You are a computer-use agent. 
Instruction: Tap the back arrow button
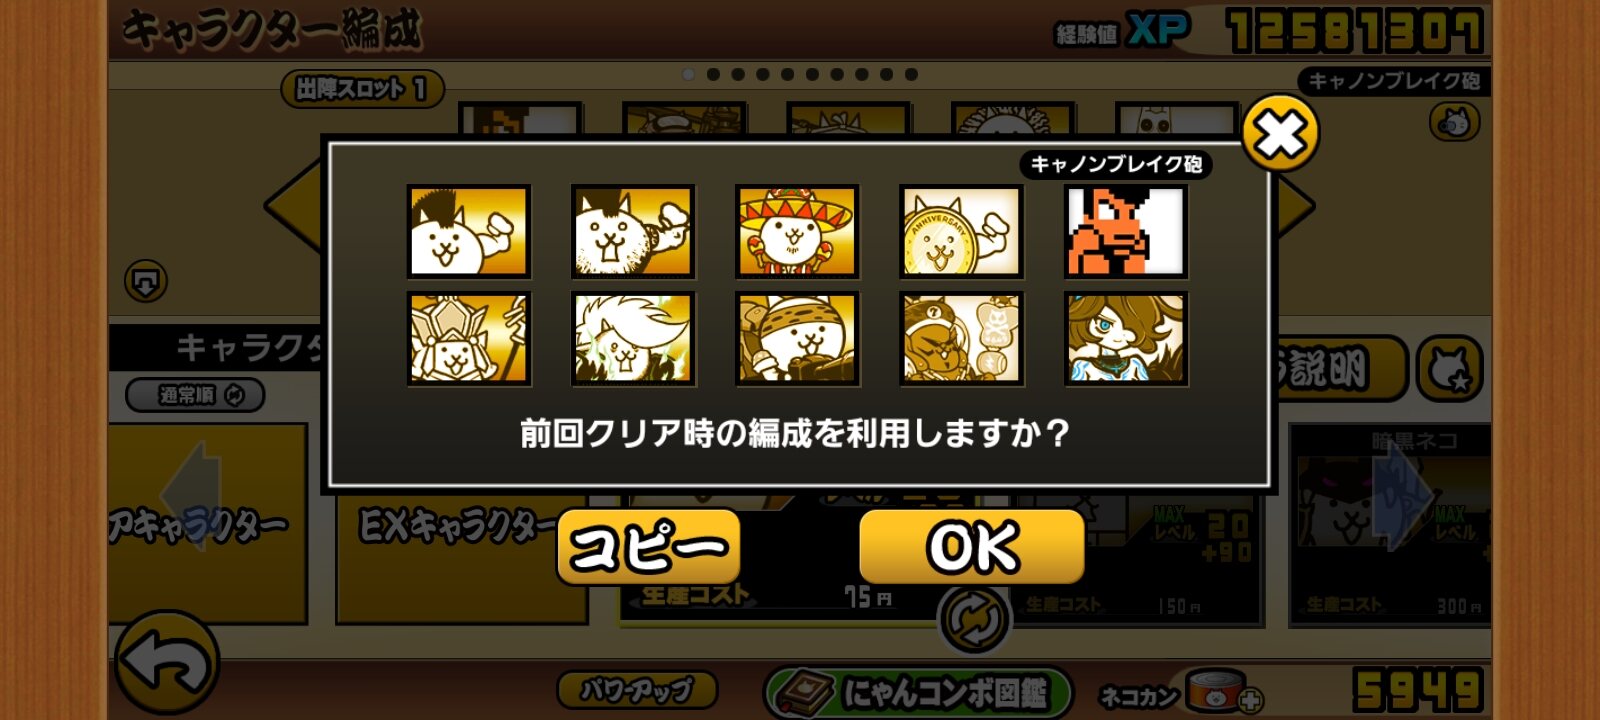click(x=166, y=662)
